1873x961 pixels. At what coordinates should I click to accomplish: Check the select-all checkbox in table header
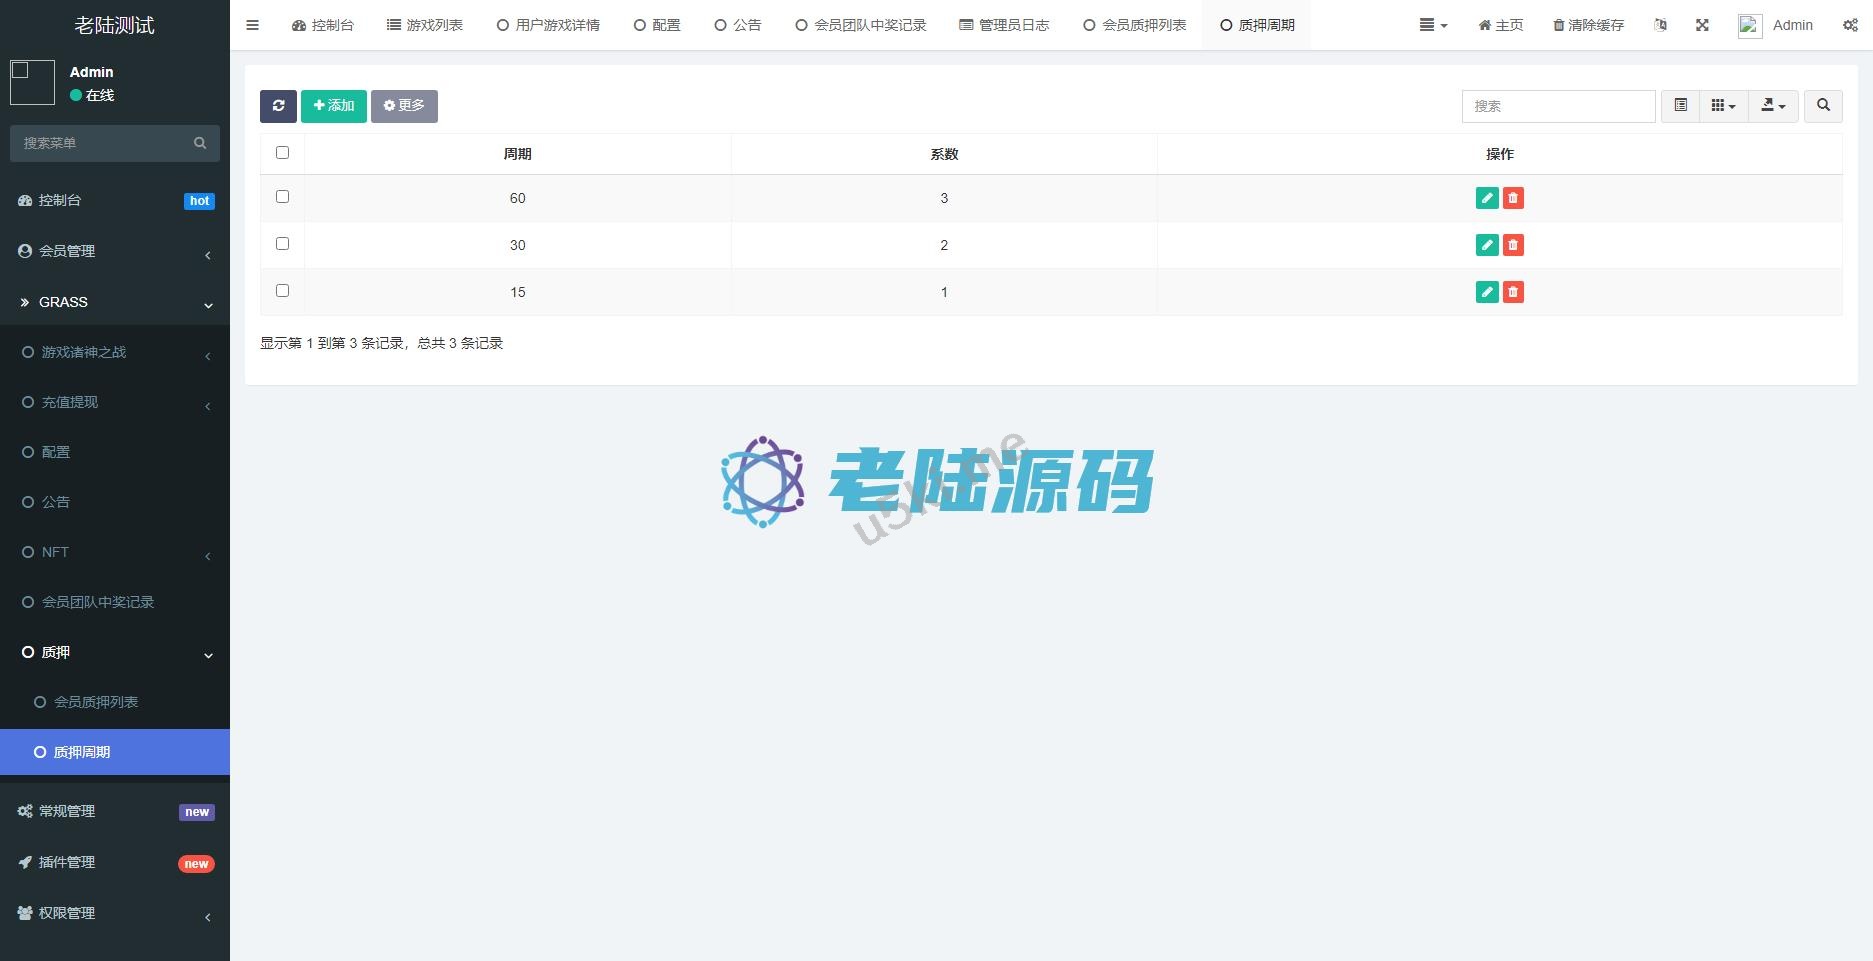click(x=282, y=153)
